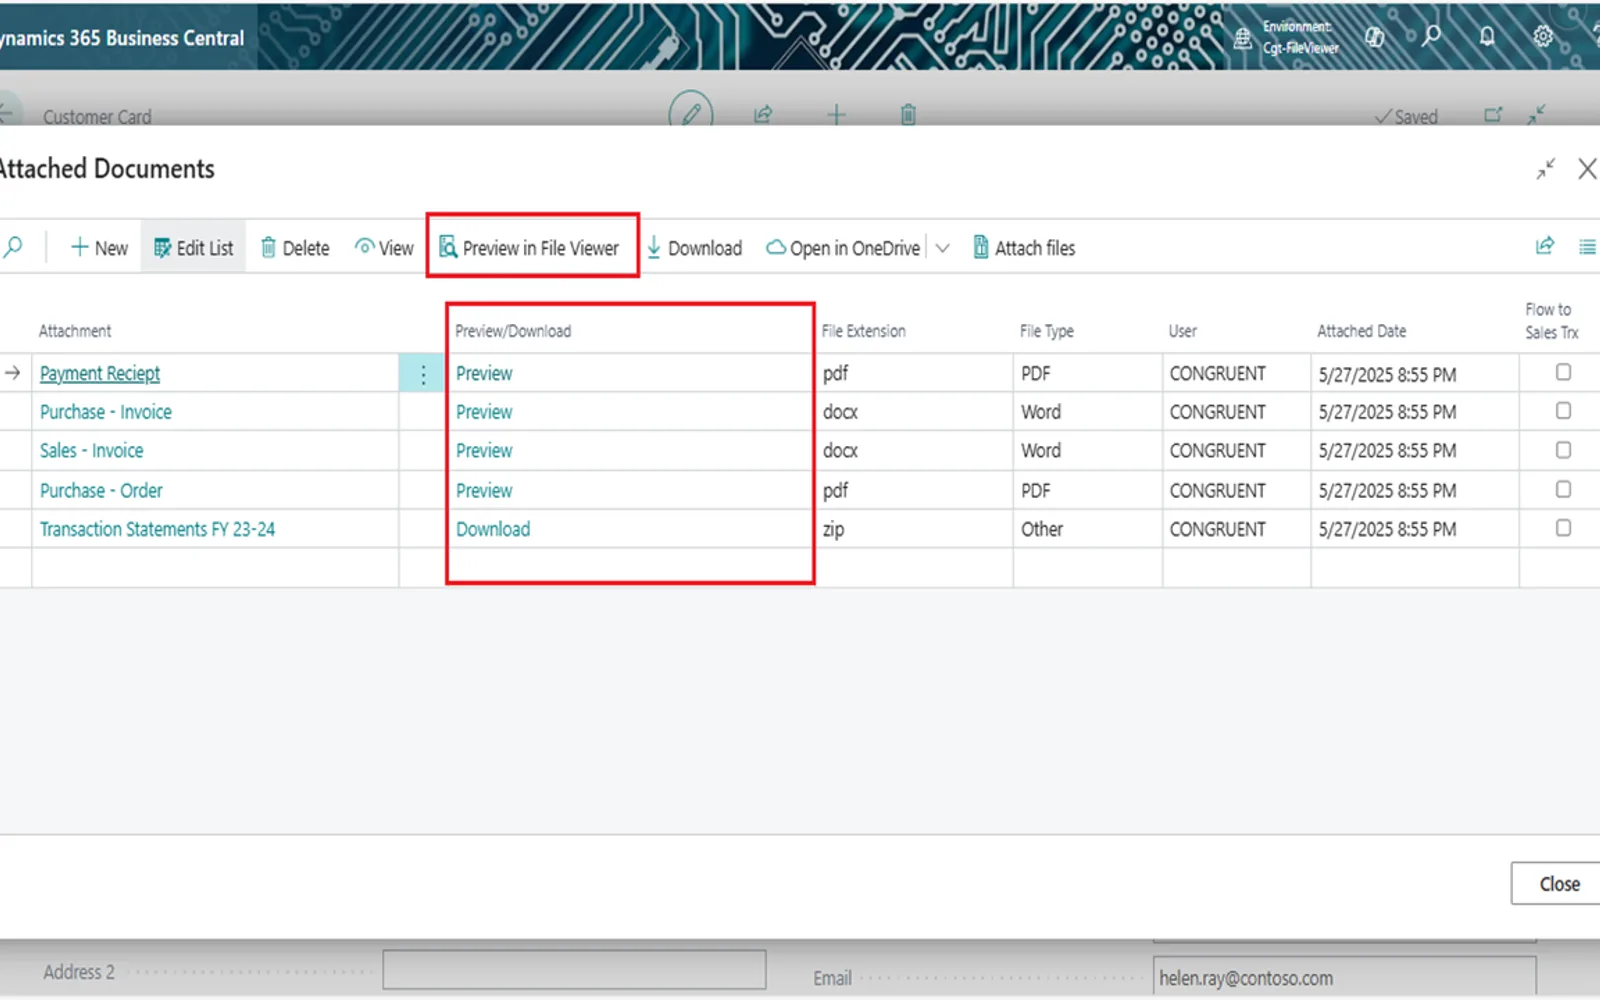Click the Download toolbar action

click(694, 248)
